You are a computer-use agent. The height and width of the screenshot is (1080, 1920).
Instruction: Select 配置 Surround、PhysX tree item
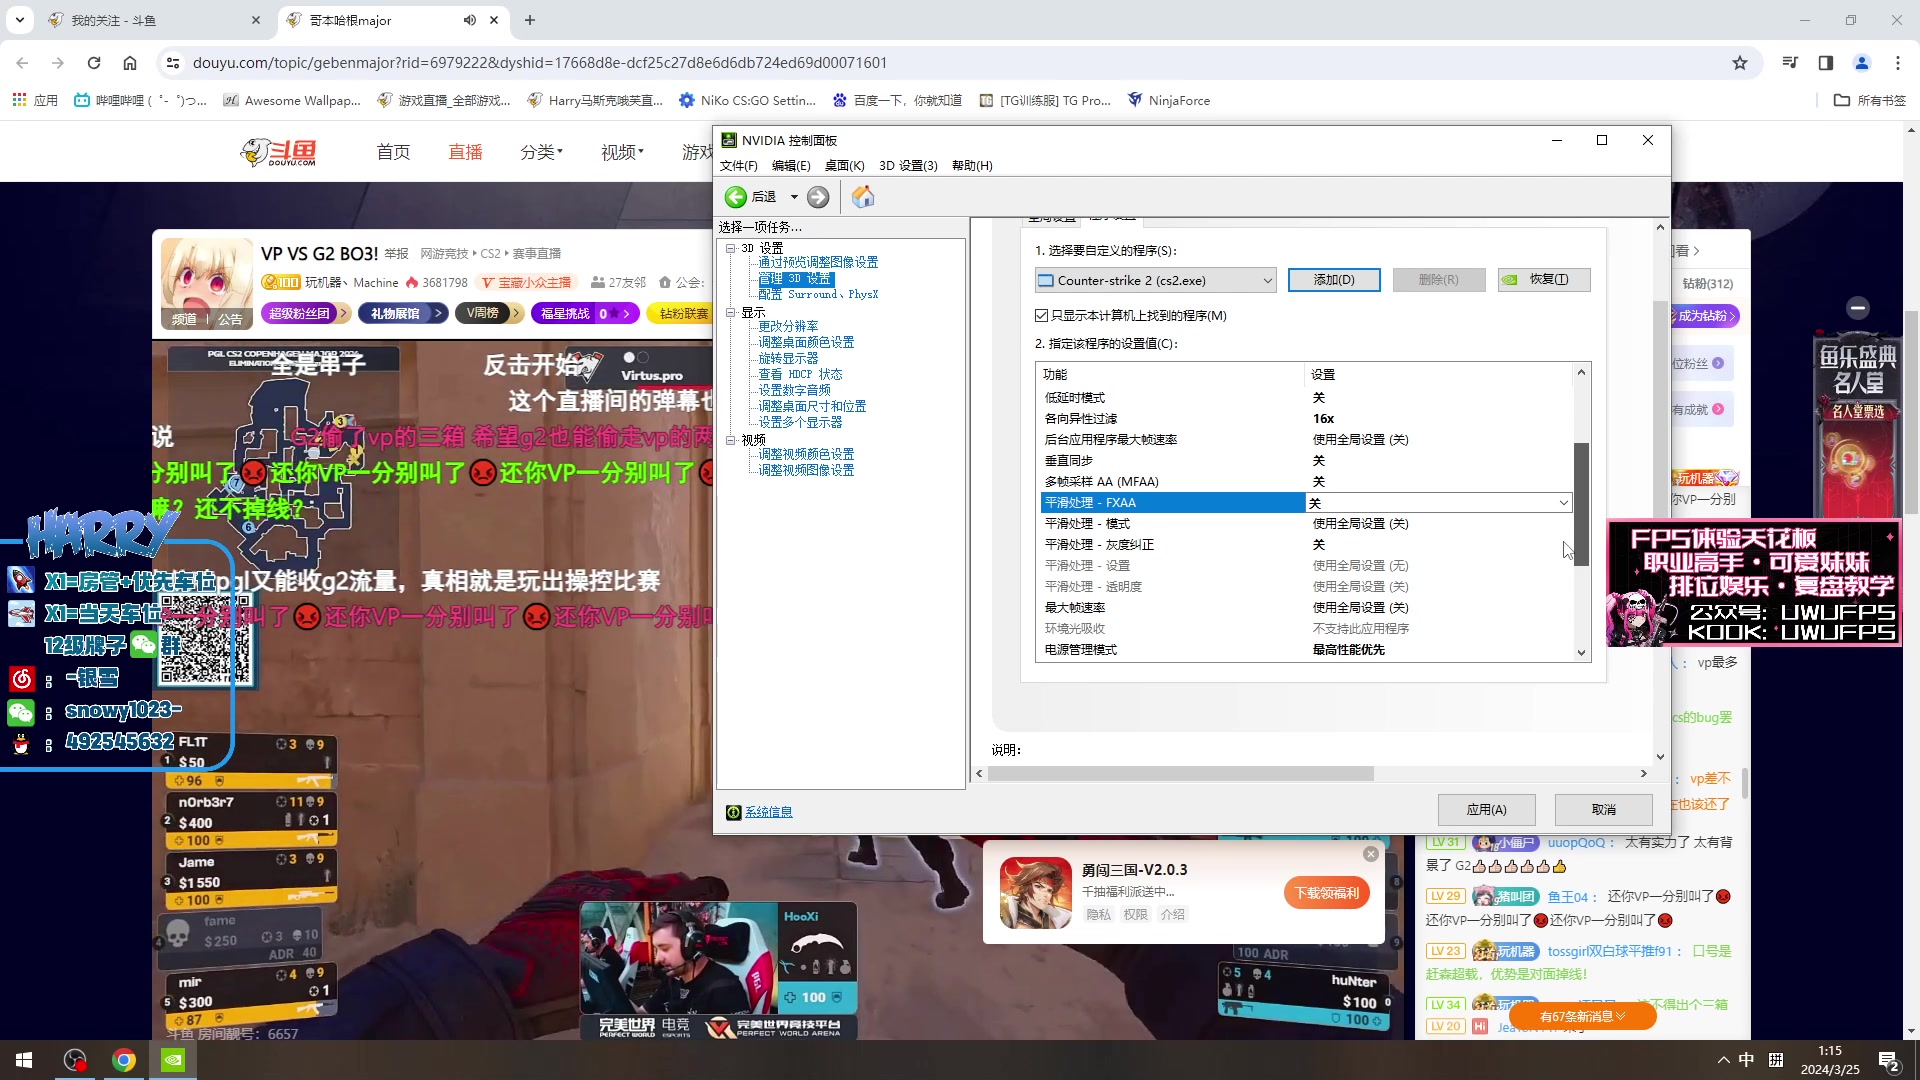(x=818, y=294)
